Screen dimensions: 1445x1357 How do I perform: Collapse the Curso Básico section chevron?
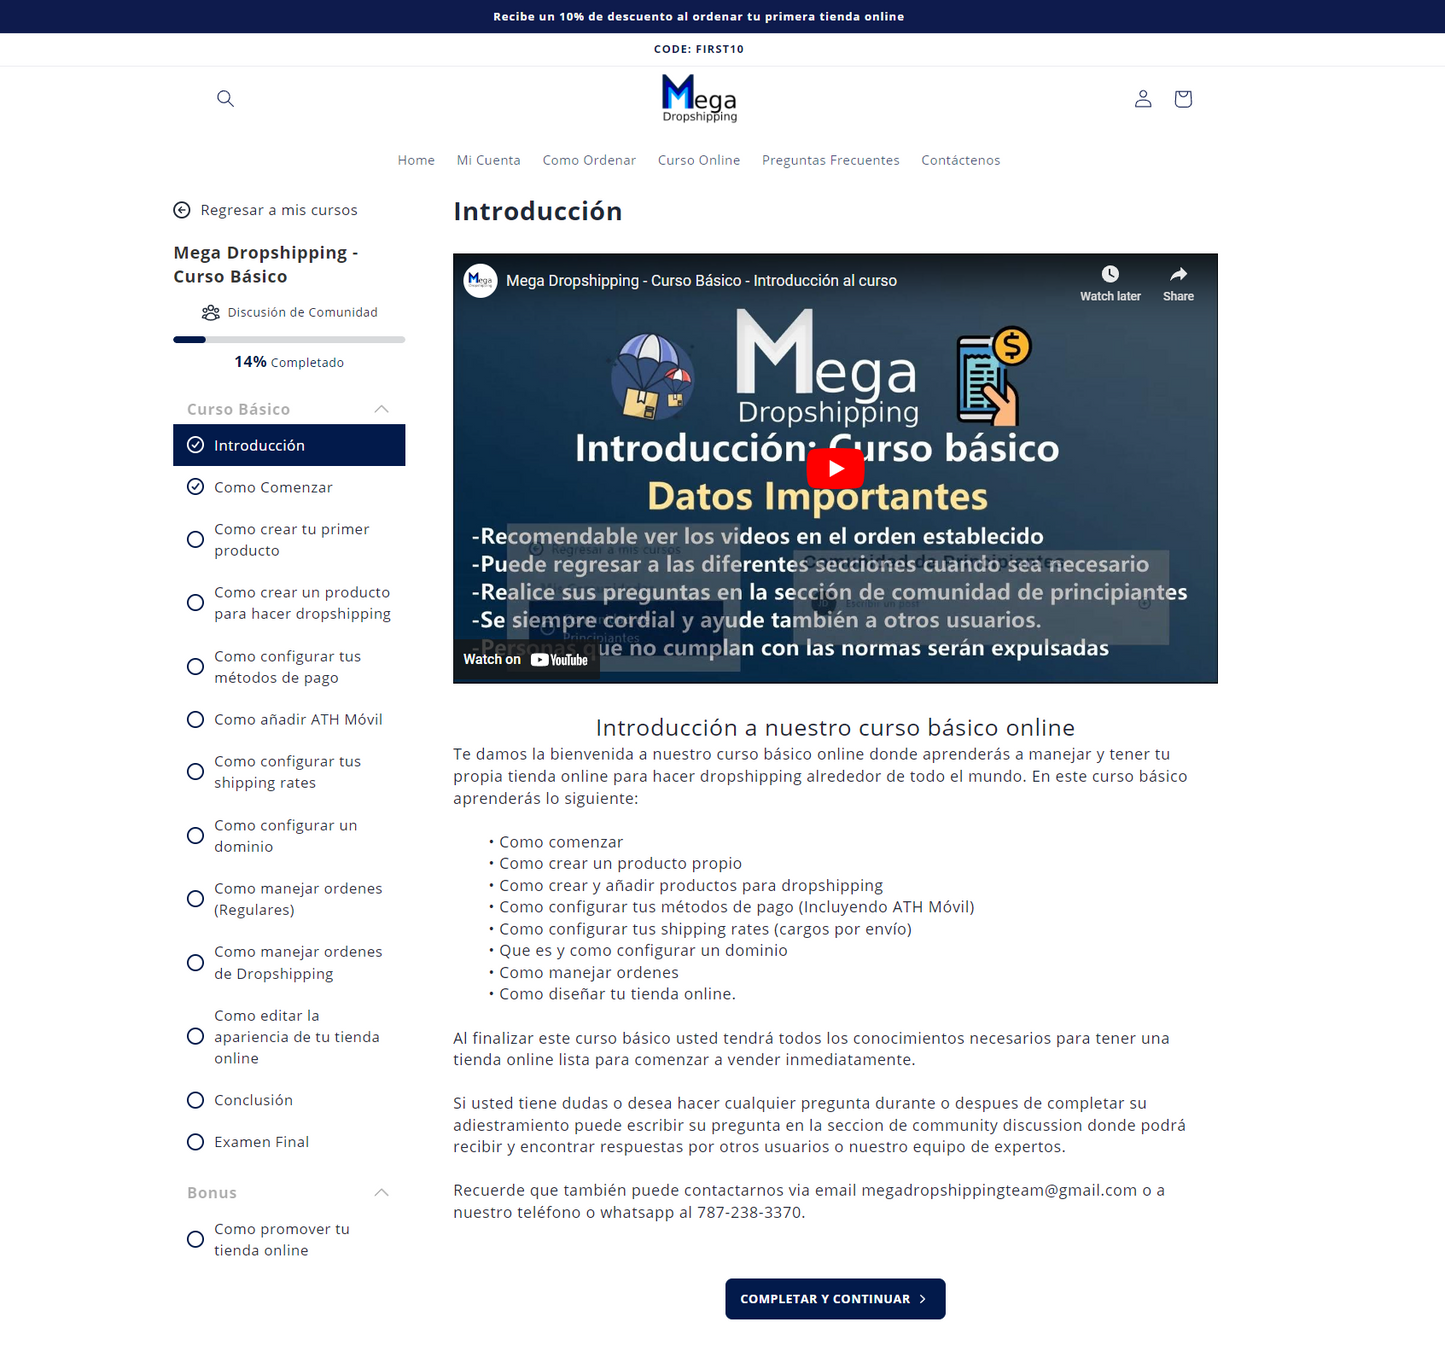click(381, 409)
